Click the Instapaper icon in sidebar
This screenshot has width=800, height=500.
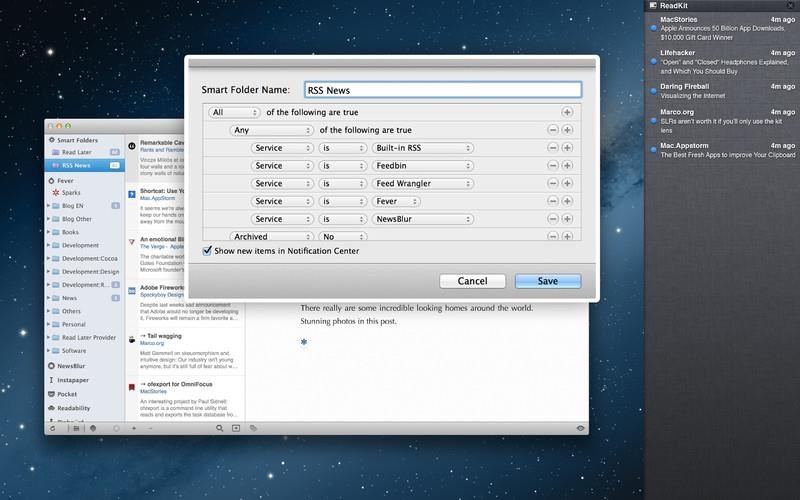tap(52, 380)
